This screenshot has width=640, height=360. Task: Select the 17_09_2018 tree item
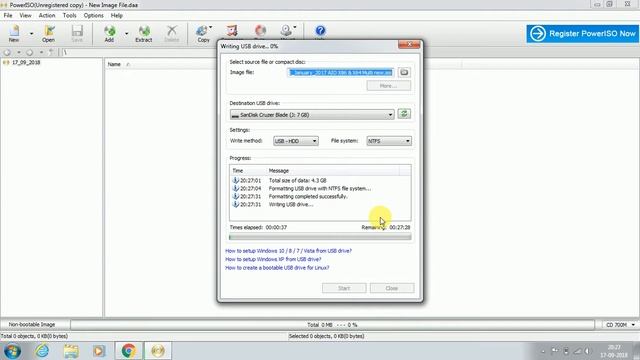(x=26, y=62)
